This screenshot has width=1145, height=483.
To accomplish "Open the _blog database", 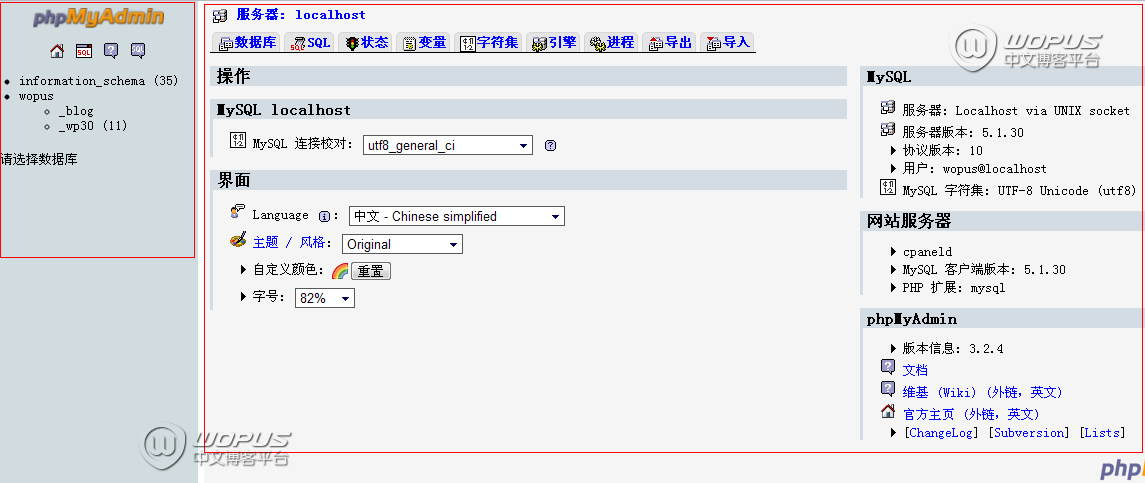I will [x=76, y=111].
